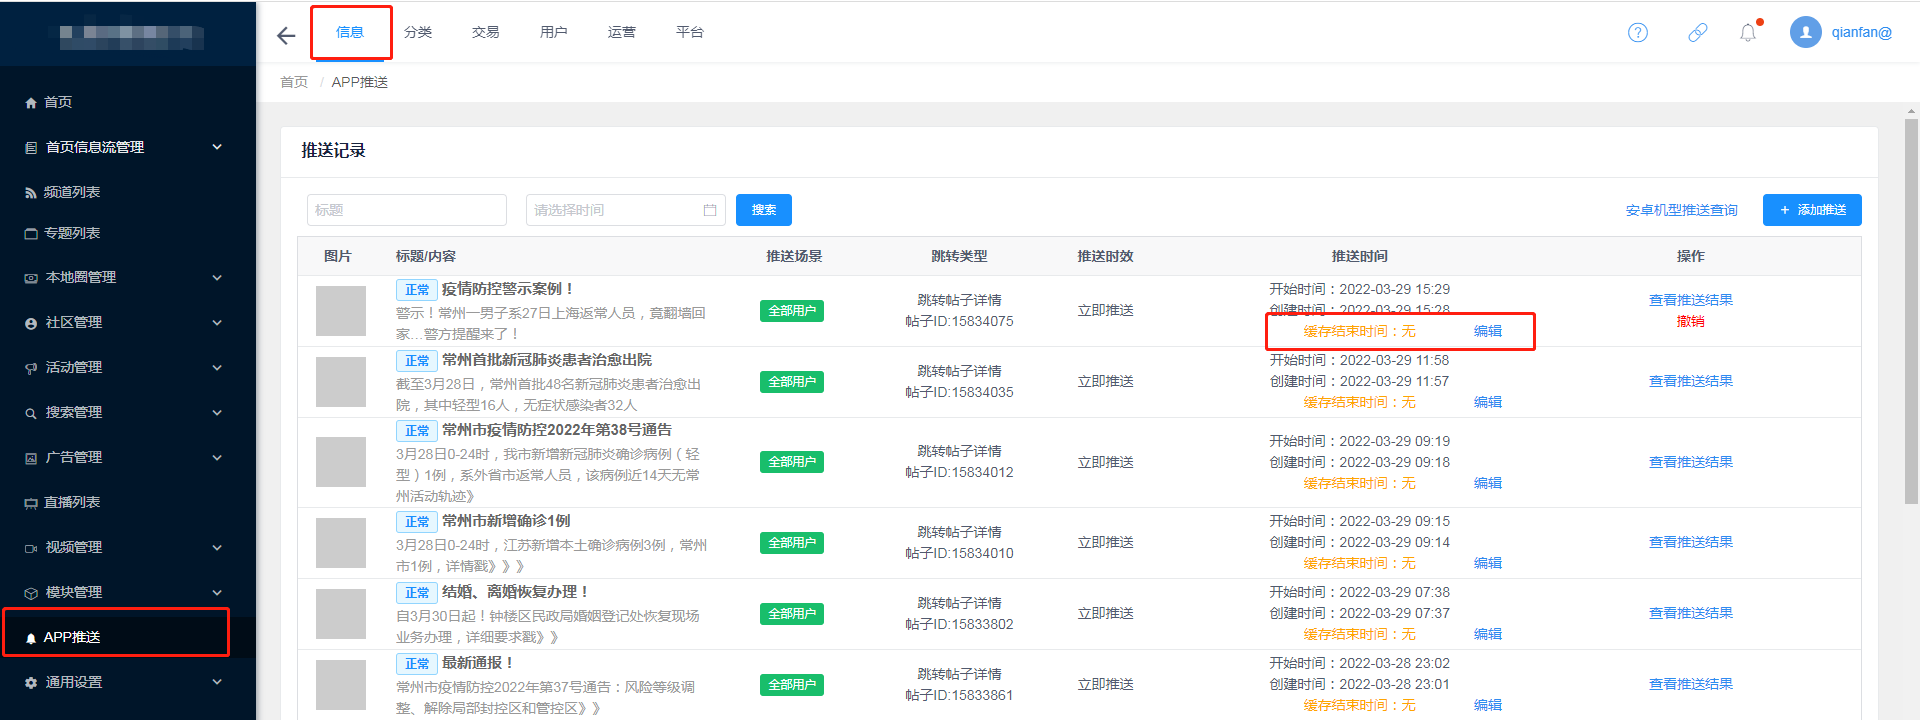Click 编辑 in 常州首批新冠肺炎患者治愈出院 row
The height and width of the screenshot is (720, 1920).
point(1488,402)
